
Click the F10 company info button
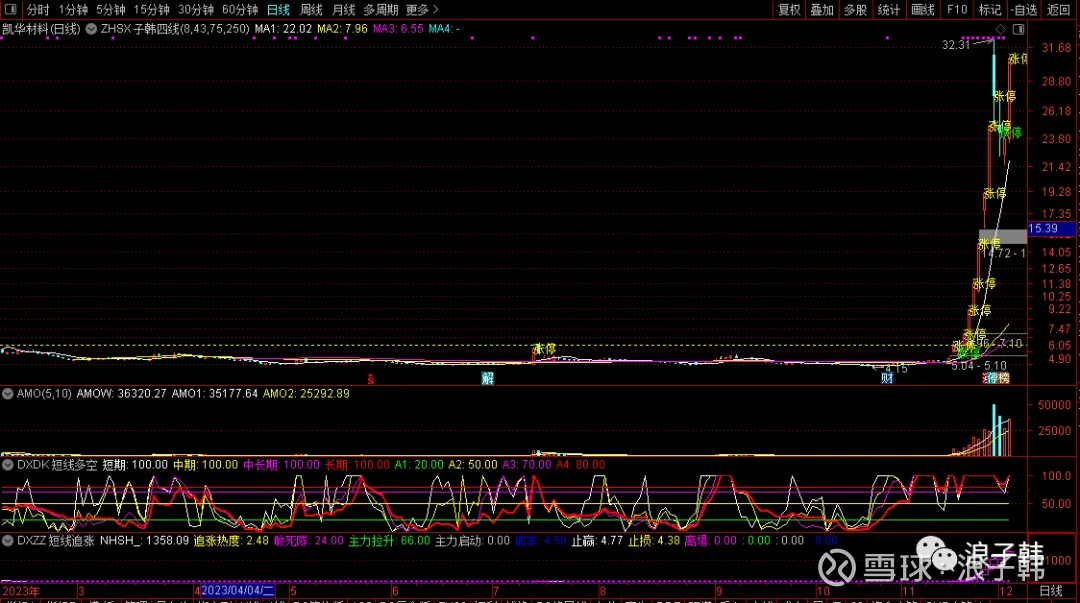(956, 9)
